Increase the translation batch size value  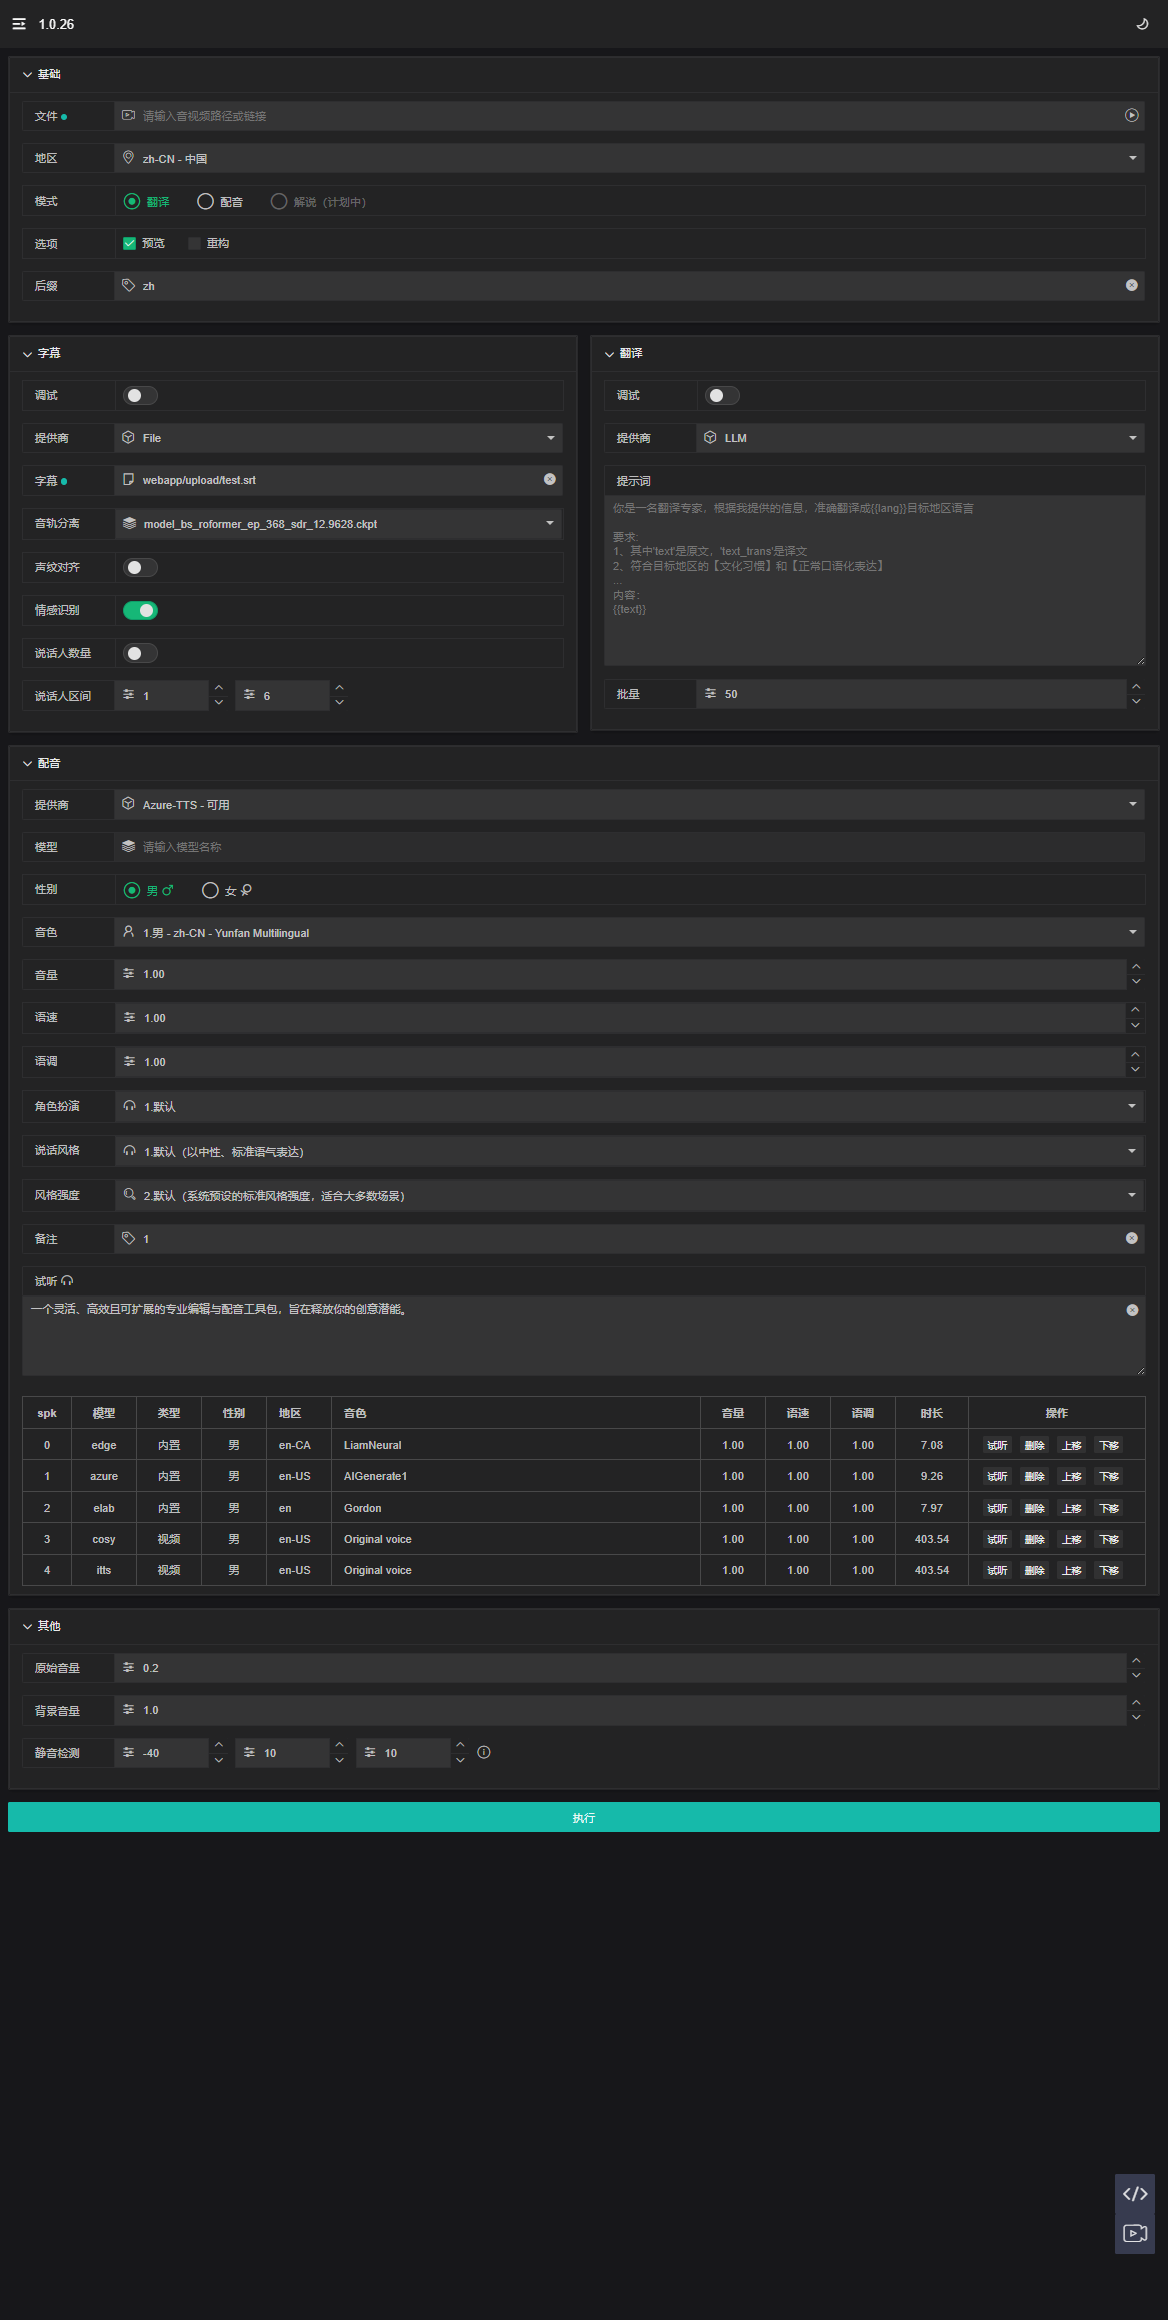pos(1135,687)
